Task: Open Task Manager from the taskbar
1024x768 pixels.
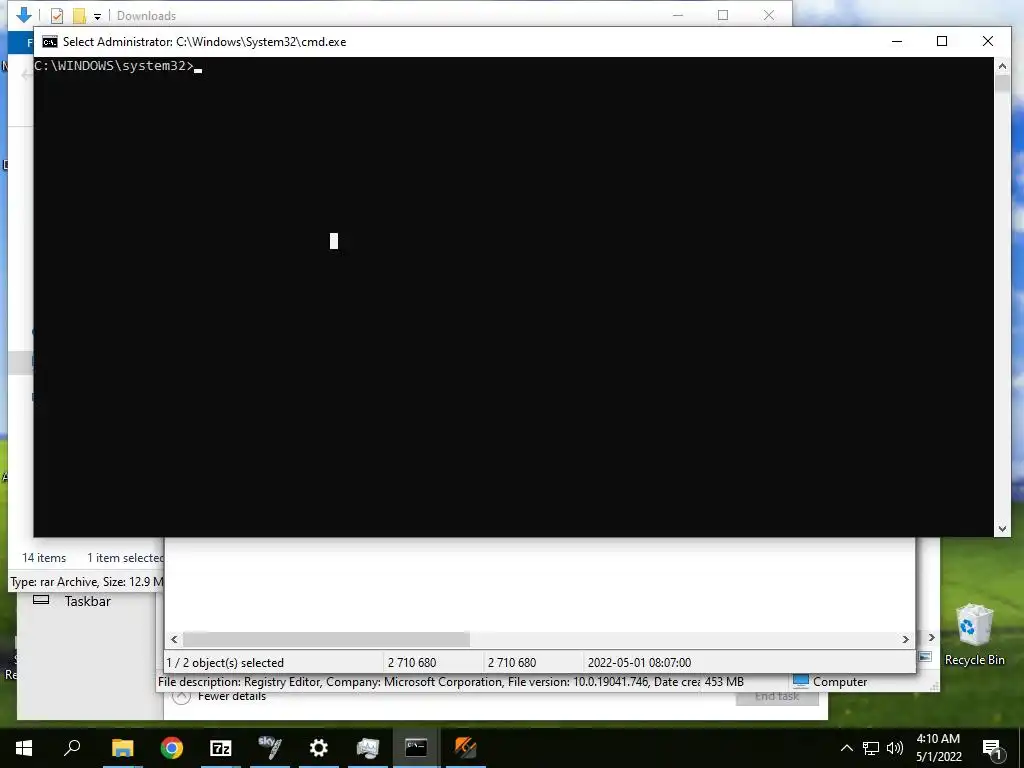Action: click(x=368, y=748)
